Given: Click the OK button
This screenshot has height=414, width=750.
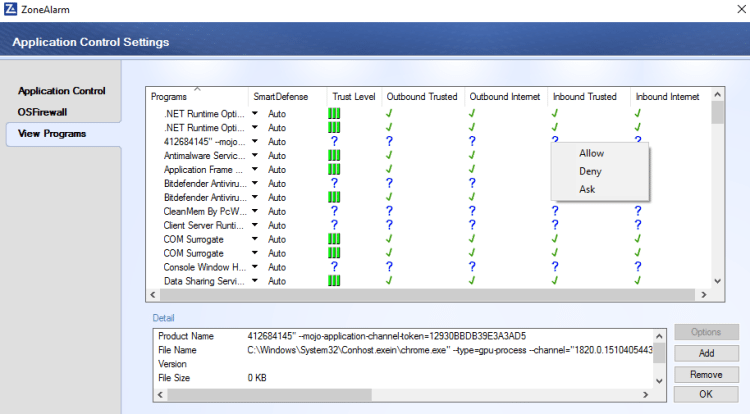Looking at the screenshot, I should point(706,394).
